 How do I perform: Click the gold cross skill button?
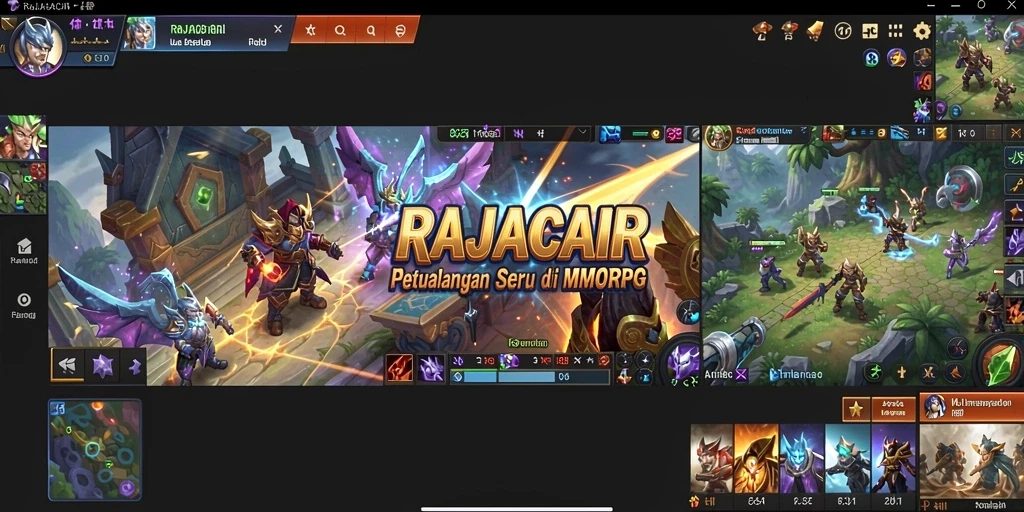(x=901, y=373)
